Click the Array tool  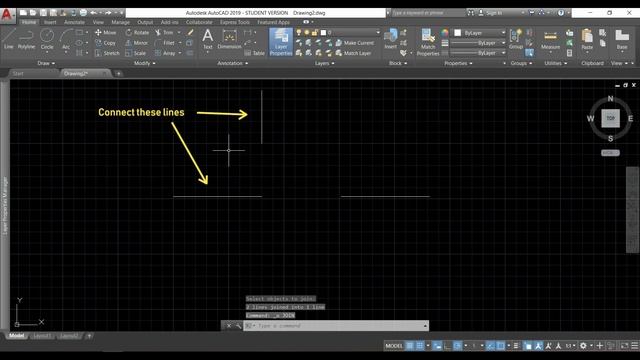pos(165,53)
